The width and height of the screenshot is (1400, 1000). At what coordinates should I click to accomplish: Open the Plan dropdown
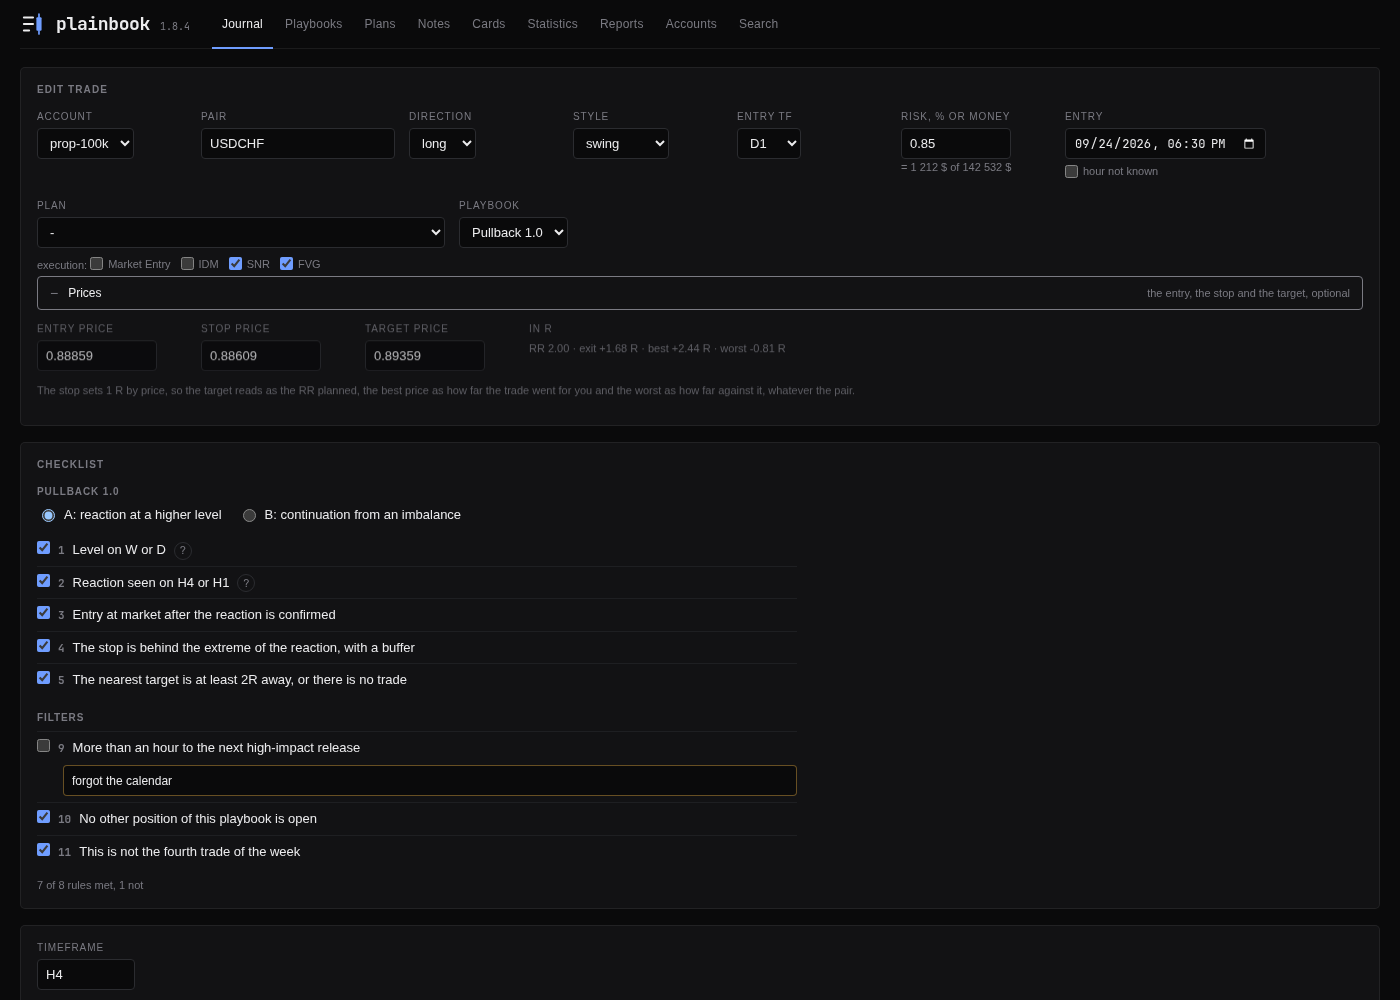(241, 233)
